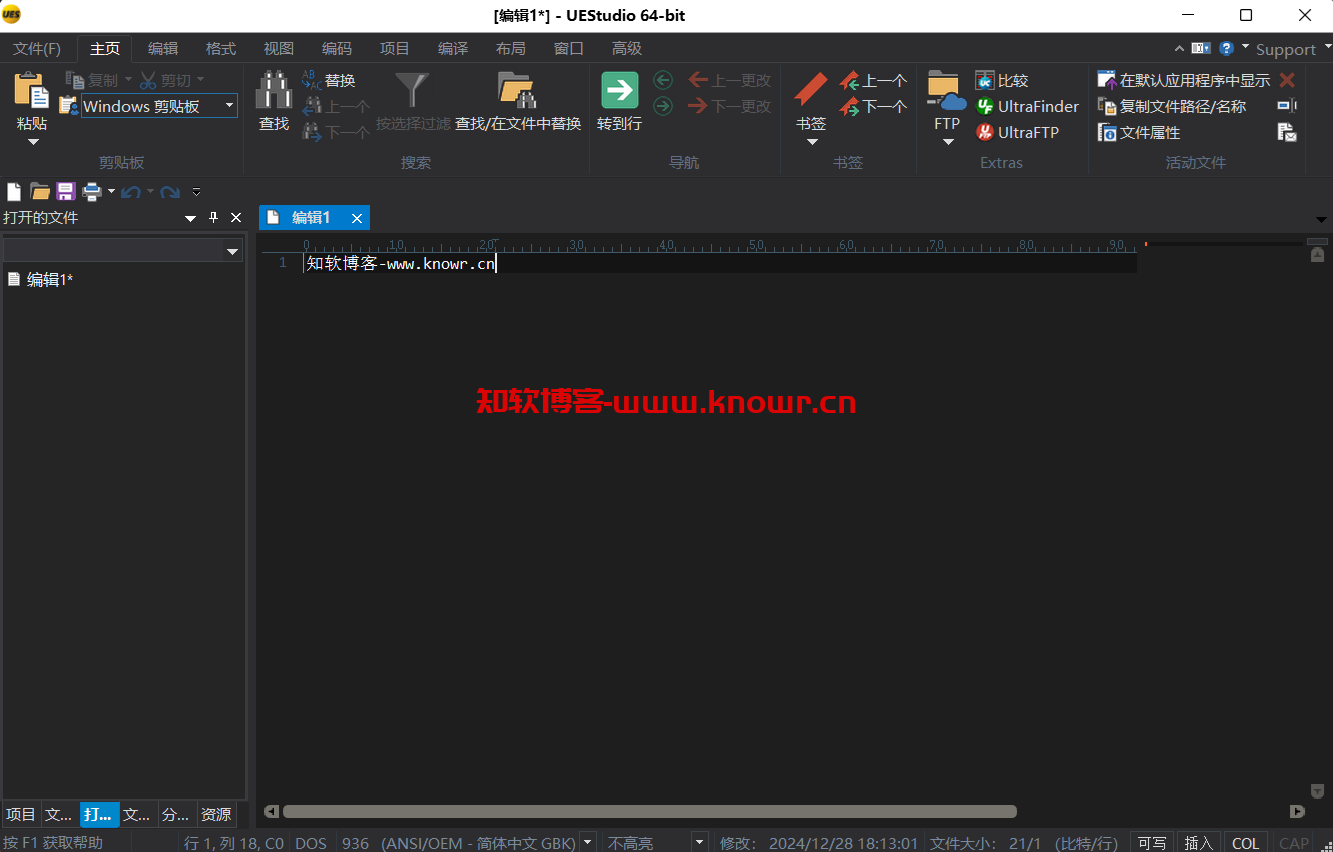Show file in default application (在默认应用程序中显示)
1333x852 pixels.
tap(1183, 80)
